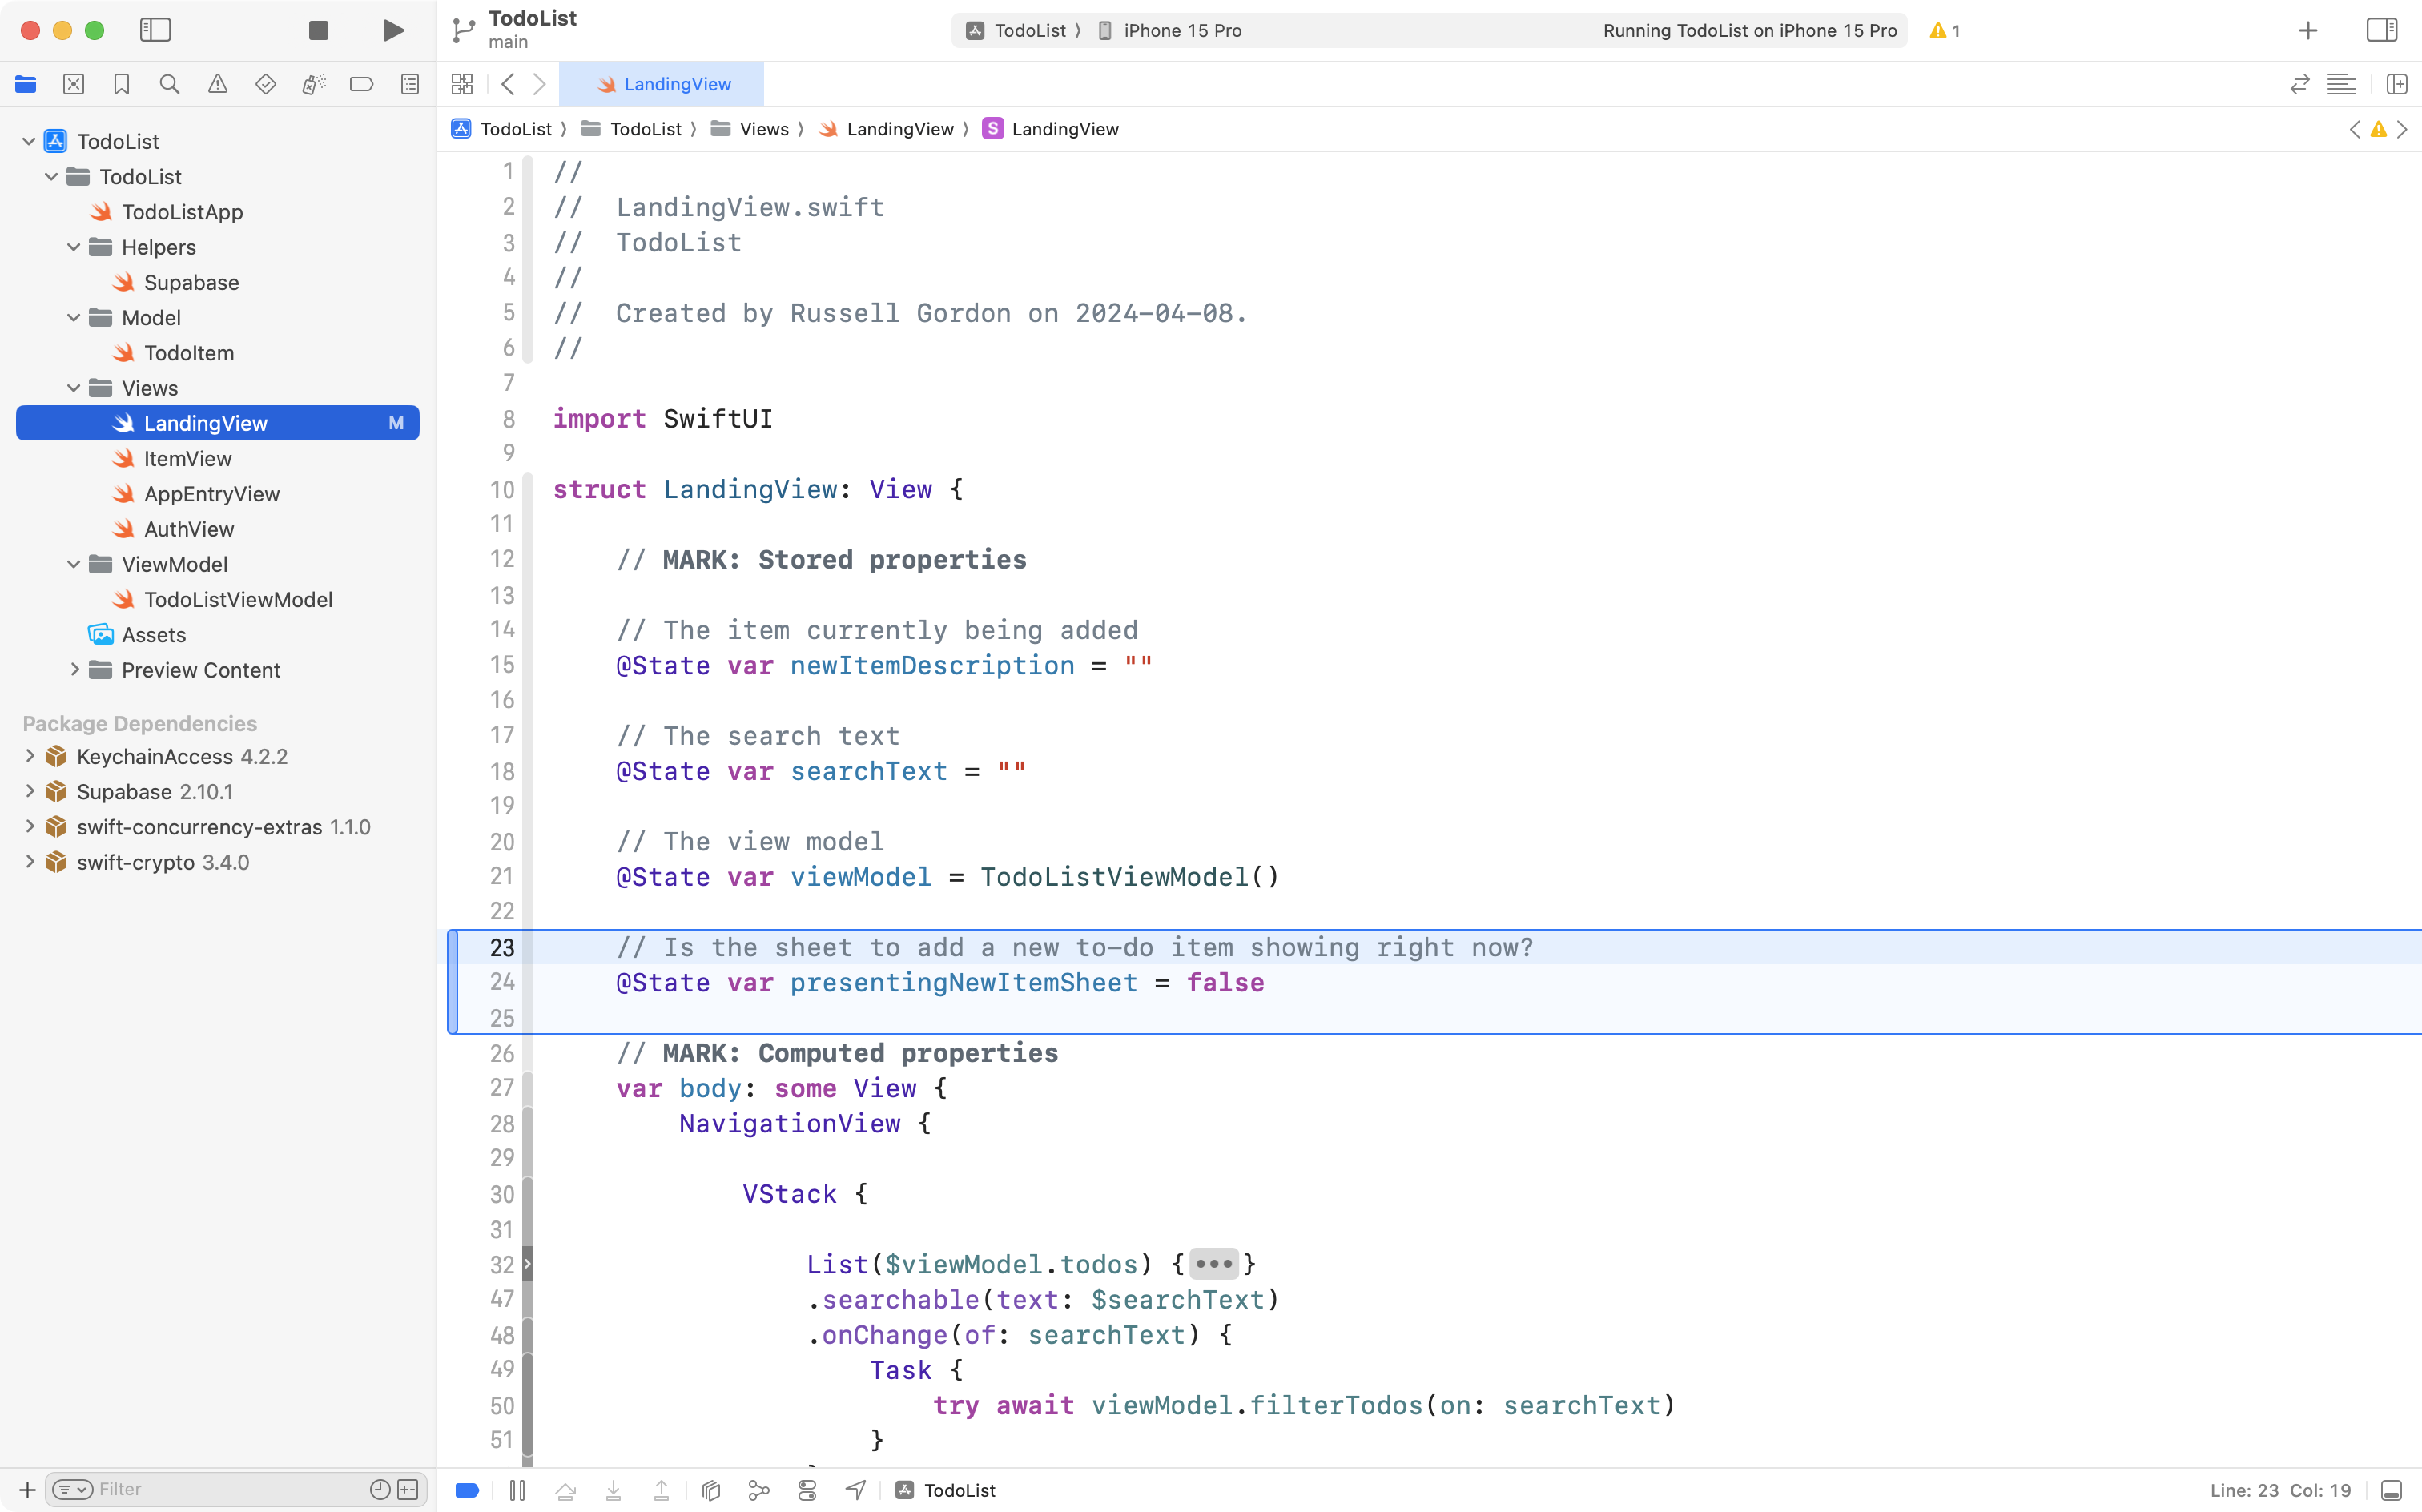2422x1512 pixels.
Task: Pause execution in the debug bar
Action: [x=518, y=1489]
